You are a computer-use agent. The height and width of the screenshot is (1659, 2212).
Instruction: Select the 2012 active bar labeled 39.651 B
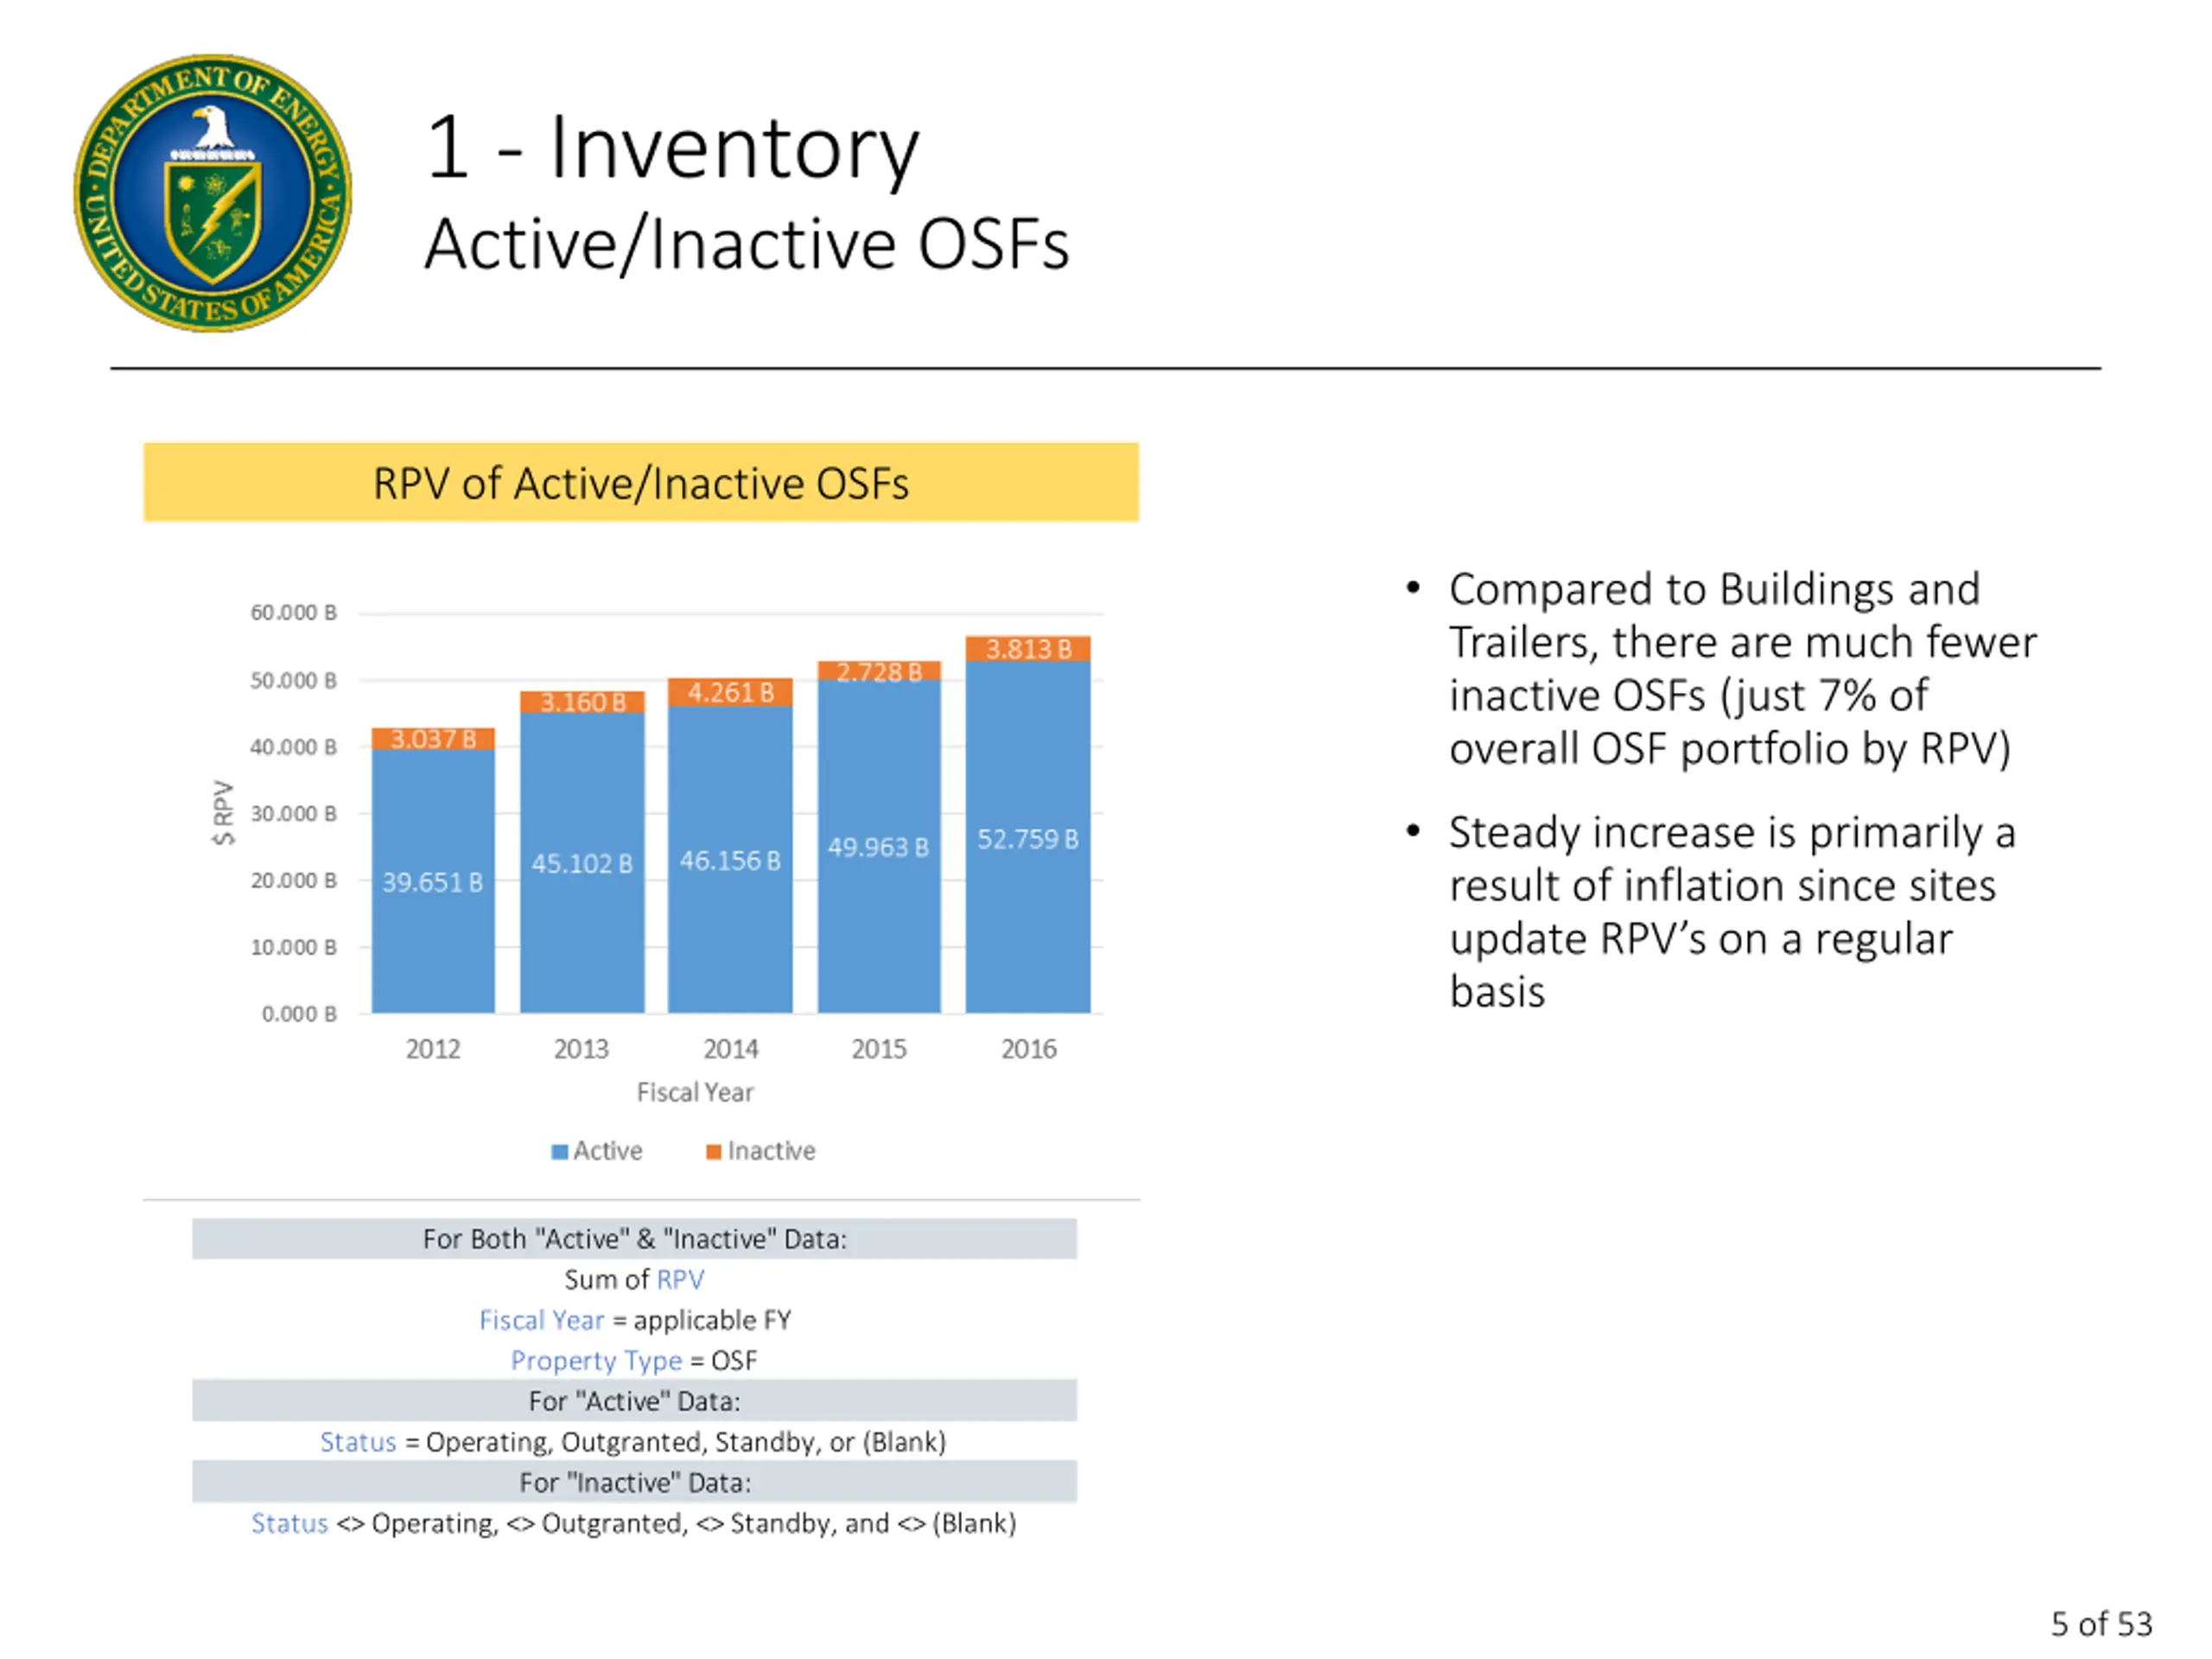click(432, 881)
